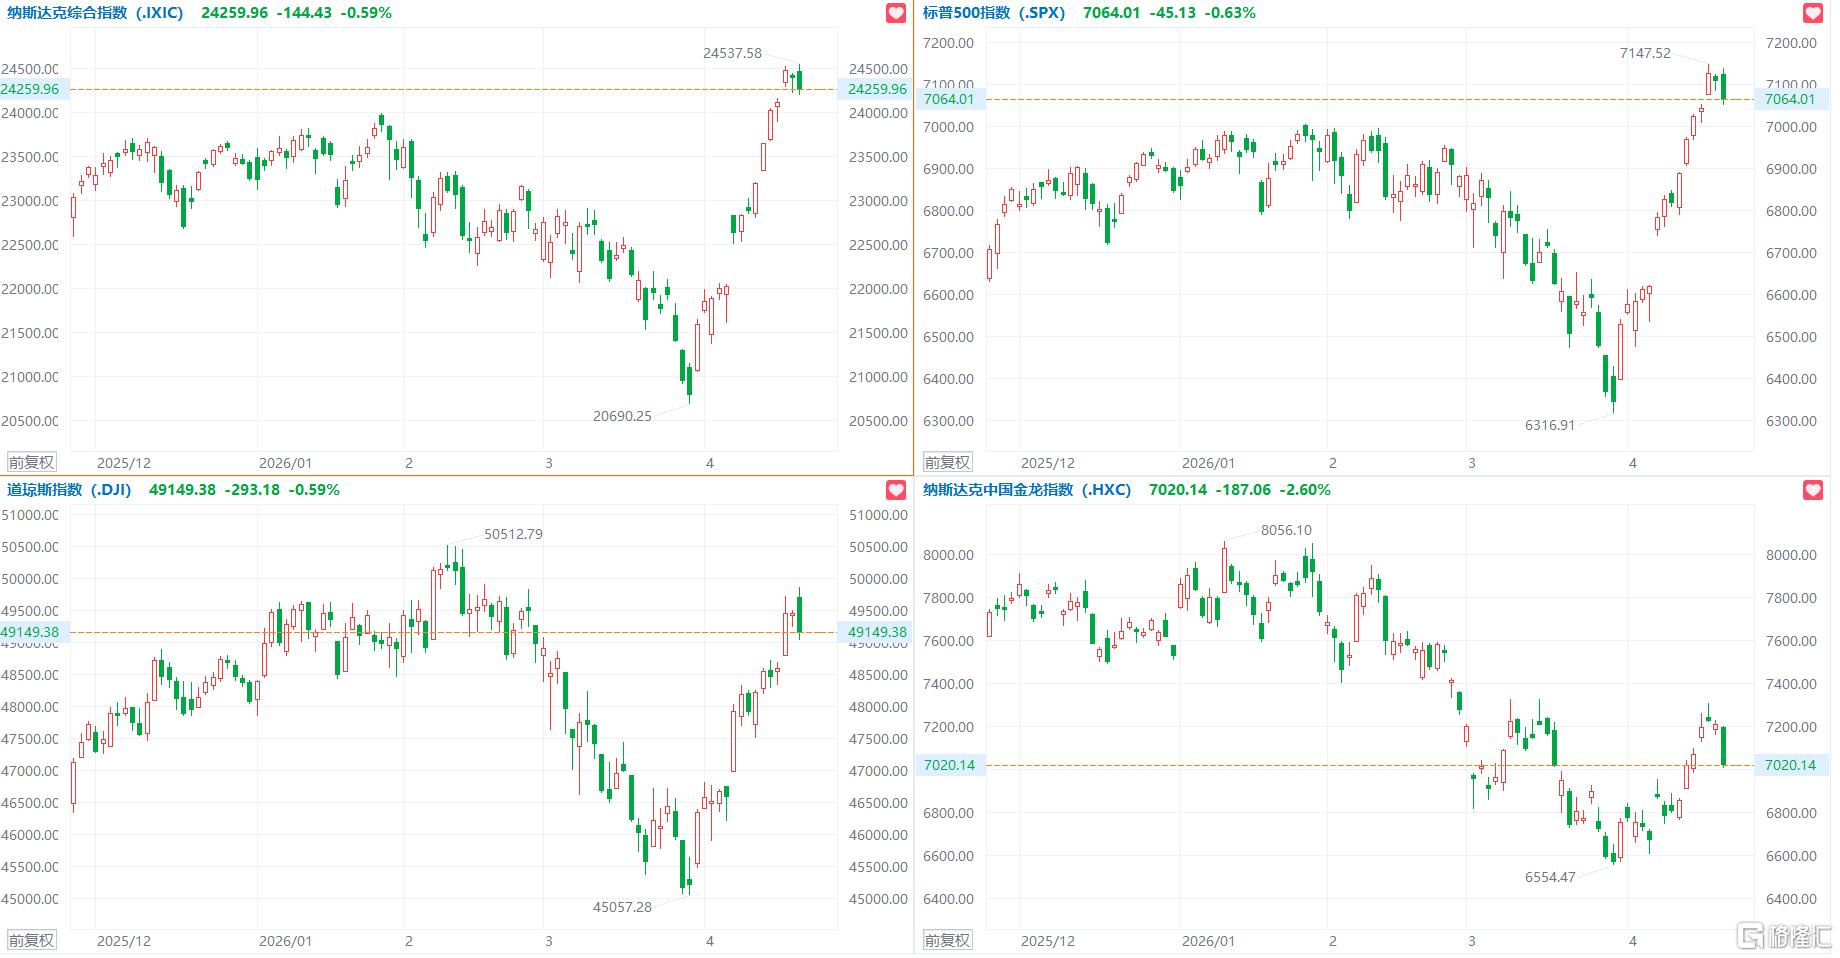Screen dimensions: 1840x958
Task: Toggle the heart favorite icon on Nasdaq Composite chart
Action: [x=896, y=13]
